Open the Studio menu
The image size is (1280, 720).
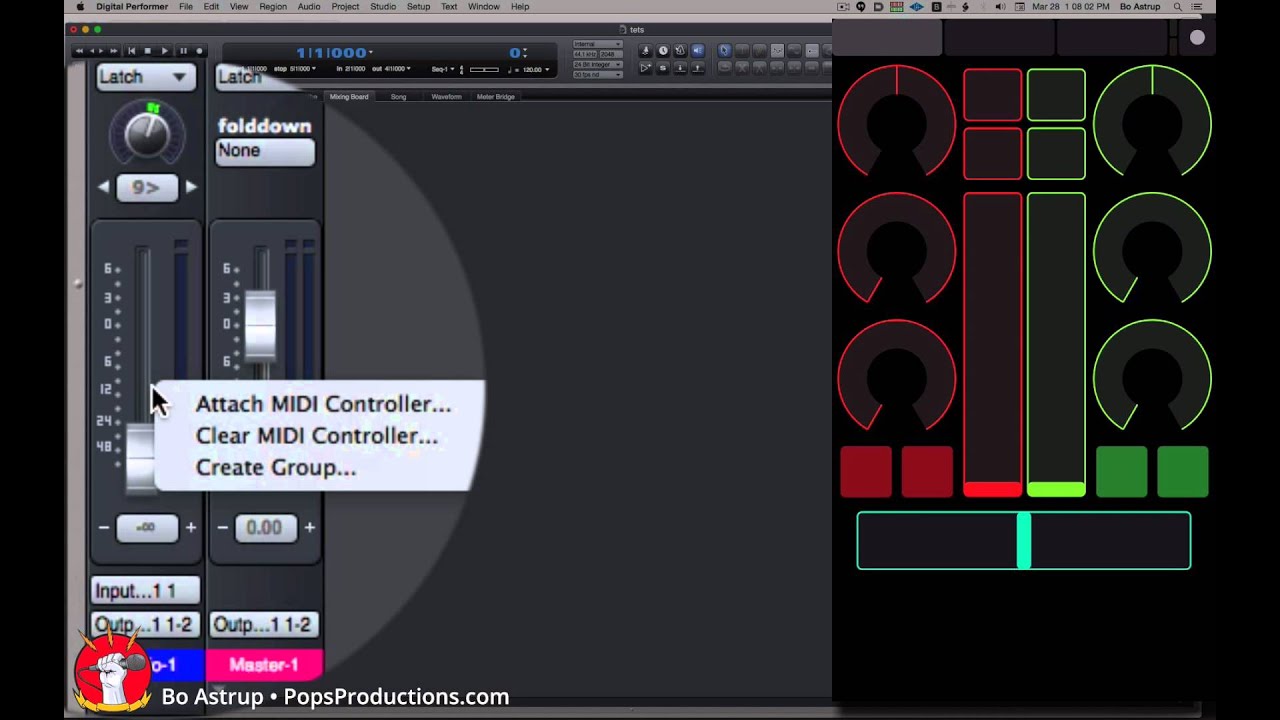[x=383, y=7]
